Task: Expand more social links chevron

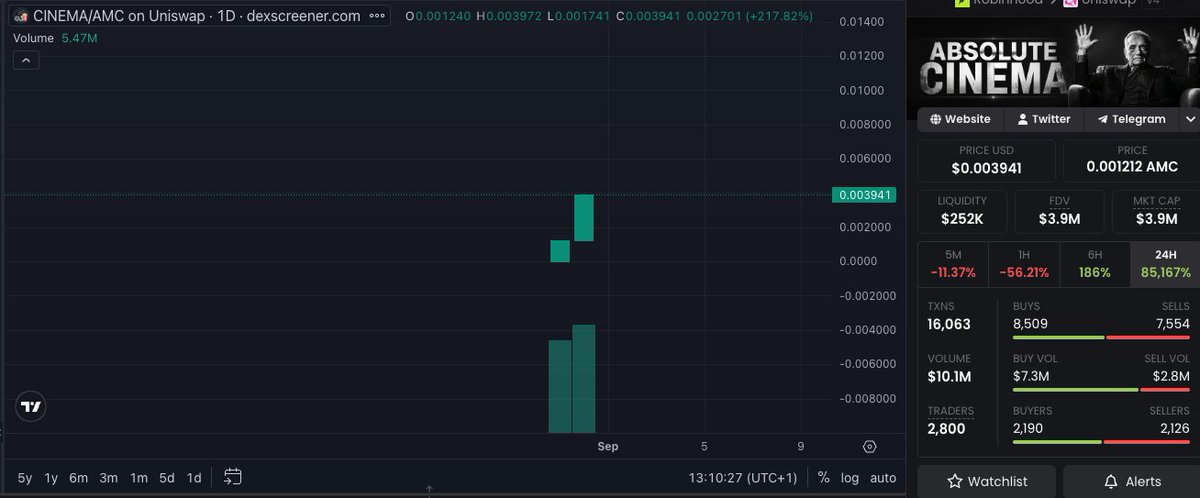Action: tap(1190, 119)
